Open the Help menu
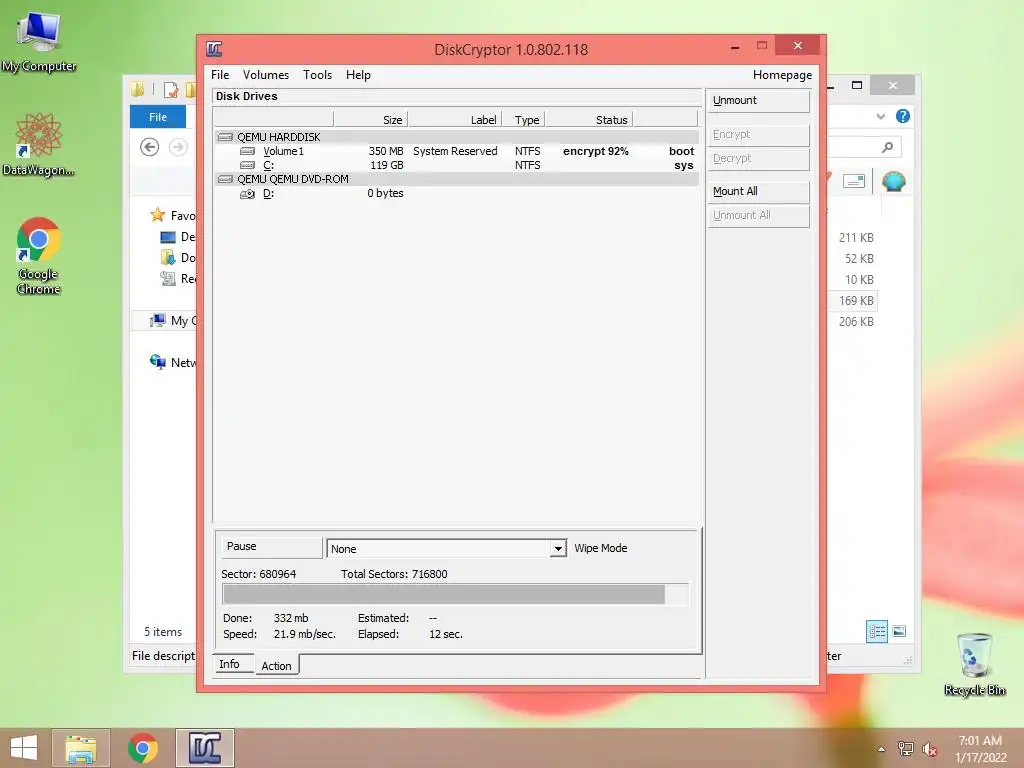Screen dimensions: 1024x768 pos(359,75)
